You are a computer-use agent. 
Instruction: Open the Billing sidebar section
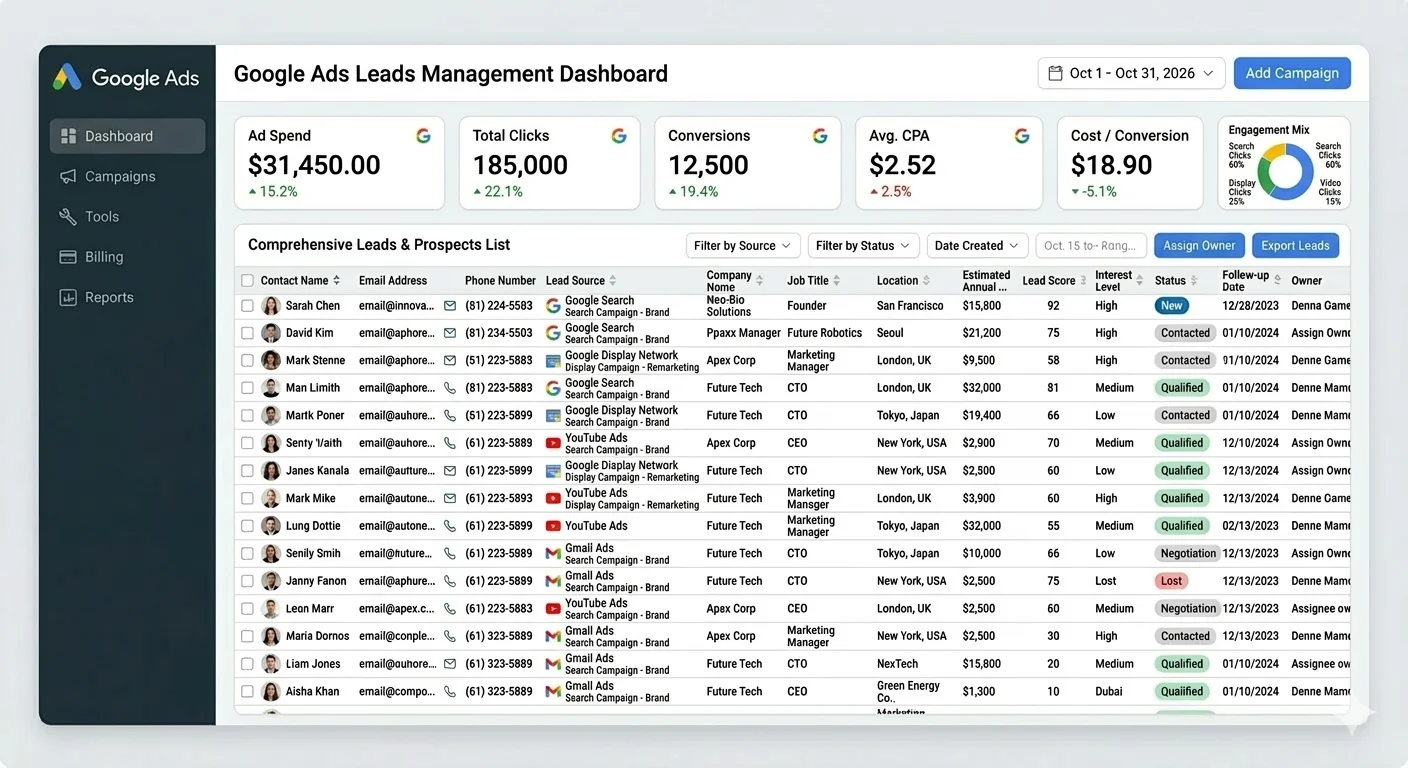point(104,257)
